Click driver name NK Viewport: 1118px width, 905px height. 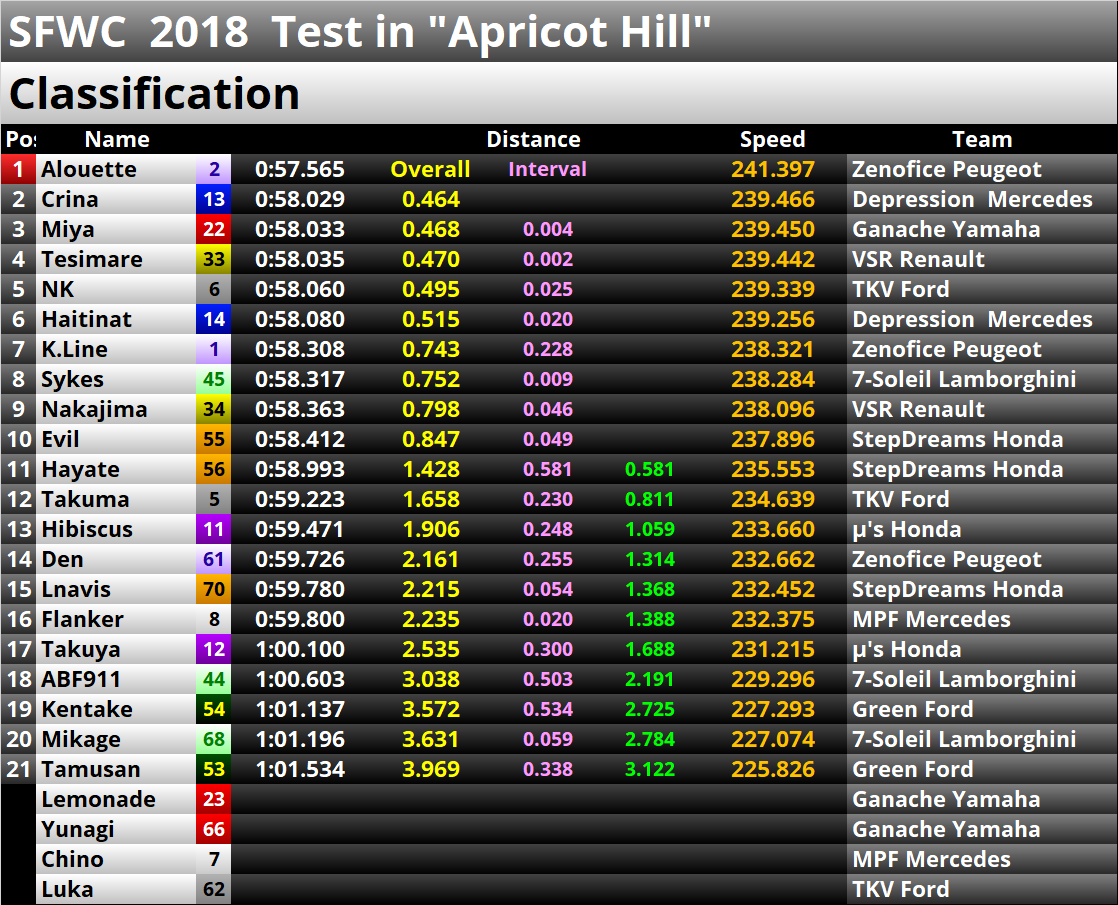57,289
